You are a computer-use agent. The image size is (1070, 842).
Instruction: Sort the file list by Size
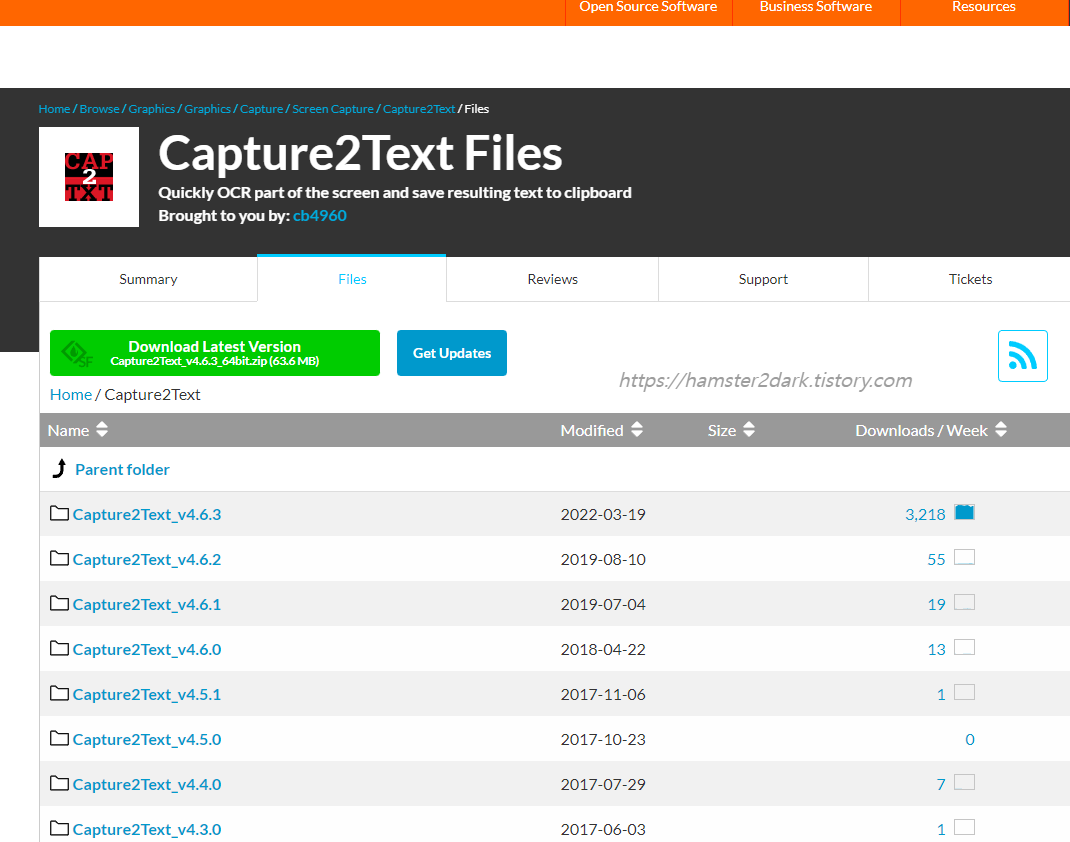point(731,431)
